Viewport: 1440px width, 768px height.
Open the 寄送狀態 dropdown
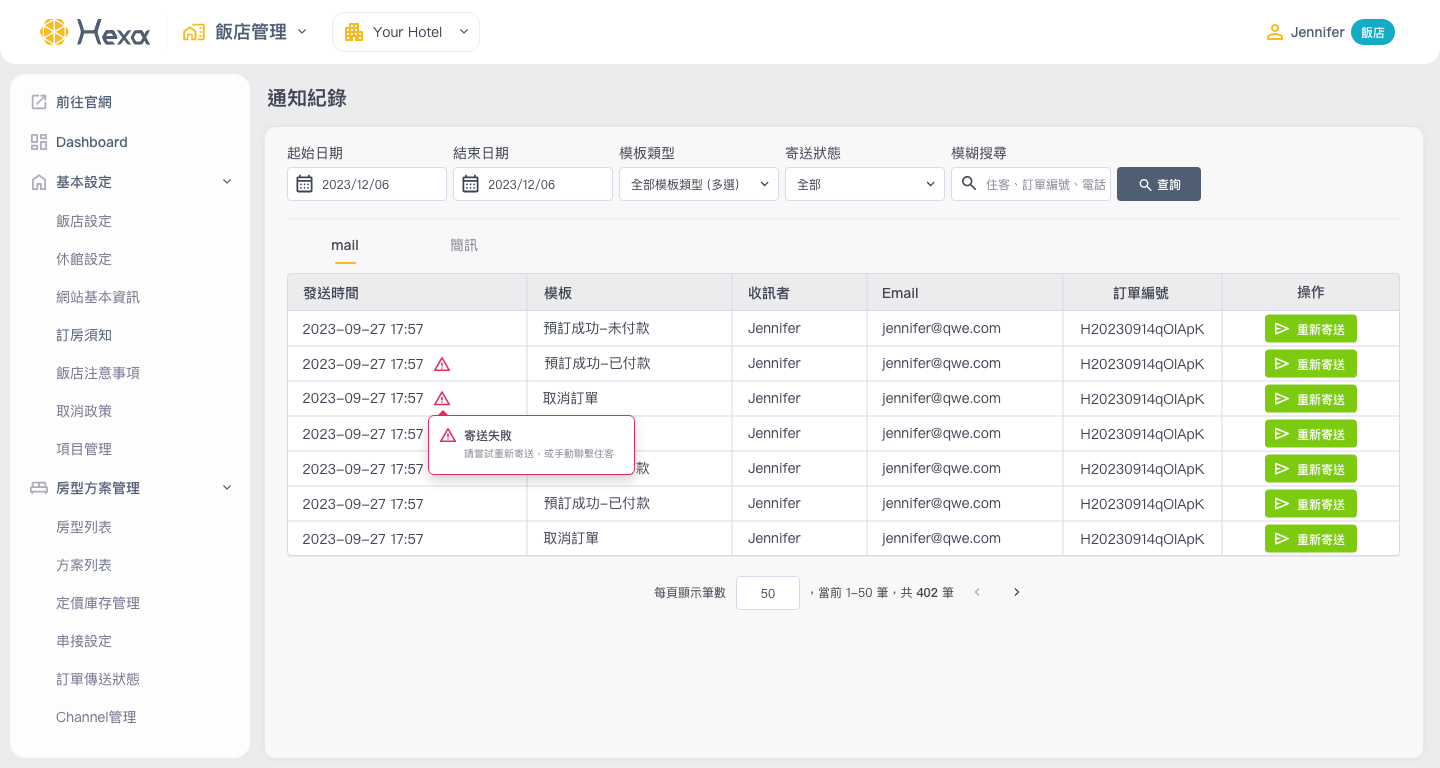864,184
